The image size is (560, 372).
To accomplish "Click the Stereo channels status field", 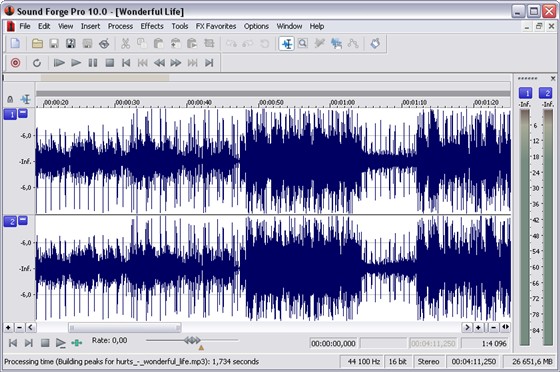I will pos(428,362).
